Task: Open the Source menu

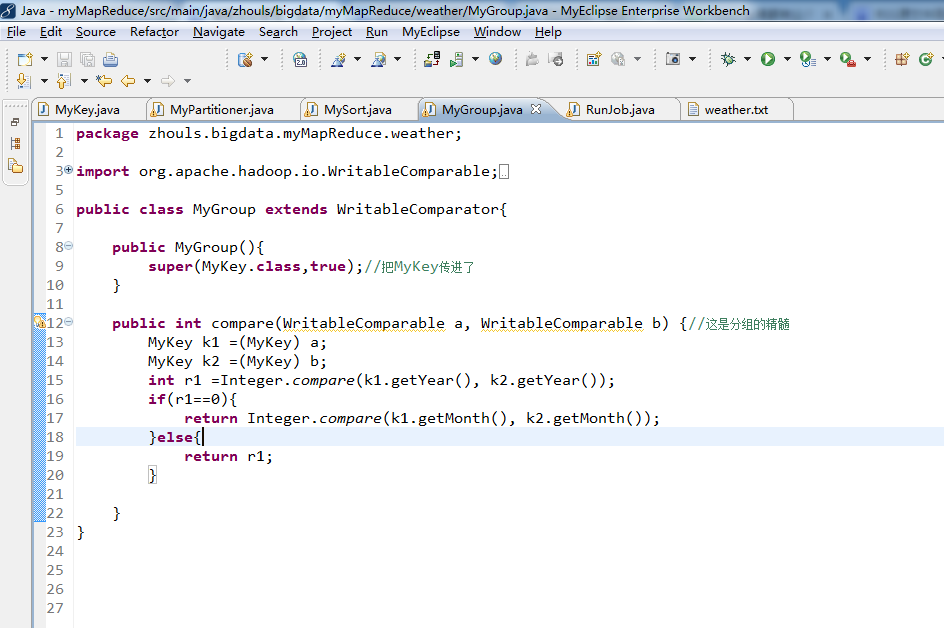Action: click(96, 32)
